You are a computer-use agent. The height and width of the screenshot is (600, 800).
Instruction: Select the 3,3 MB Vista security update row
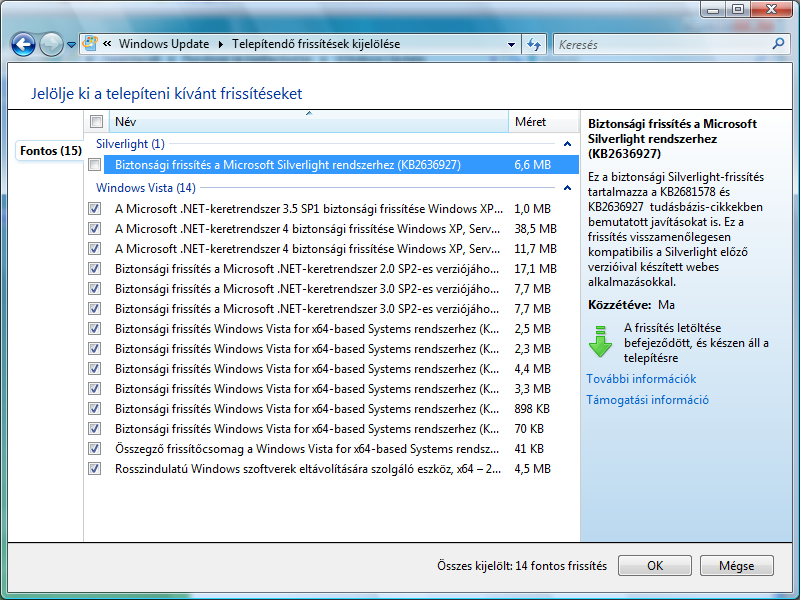point(341,389)
